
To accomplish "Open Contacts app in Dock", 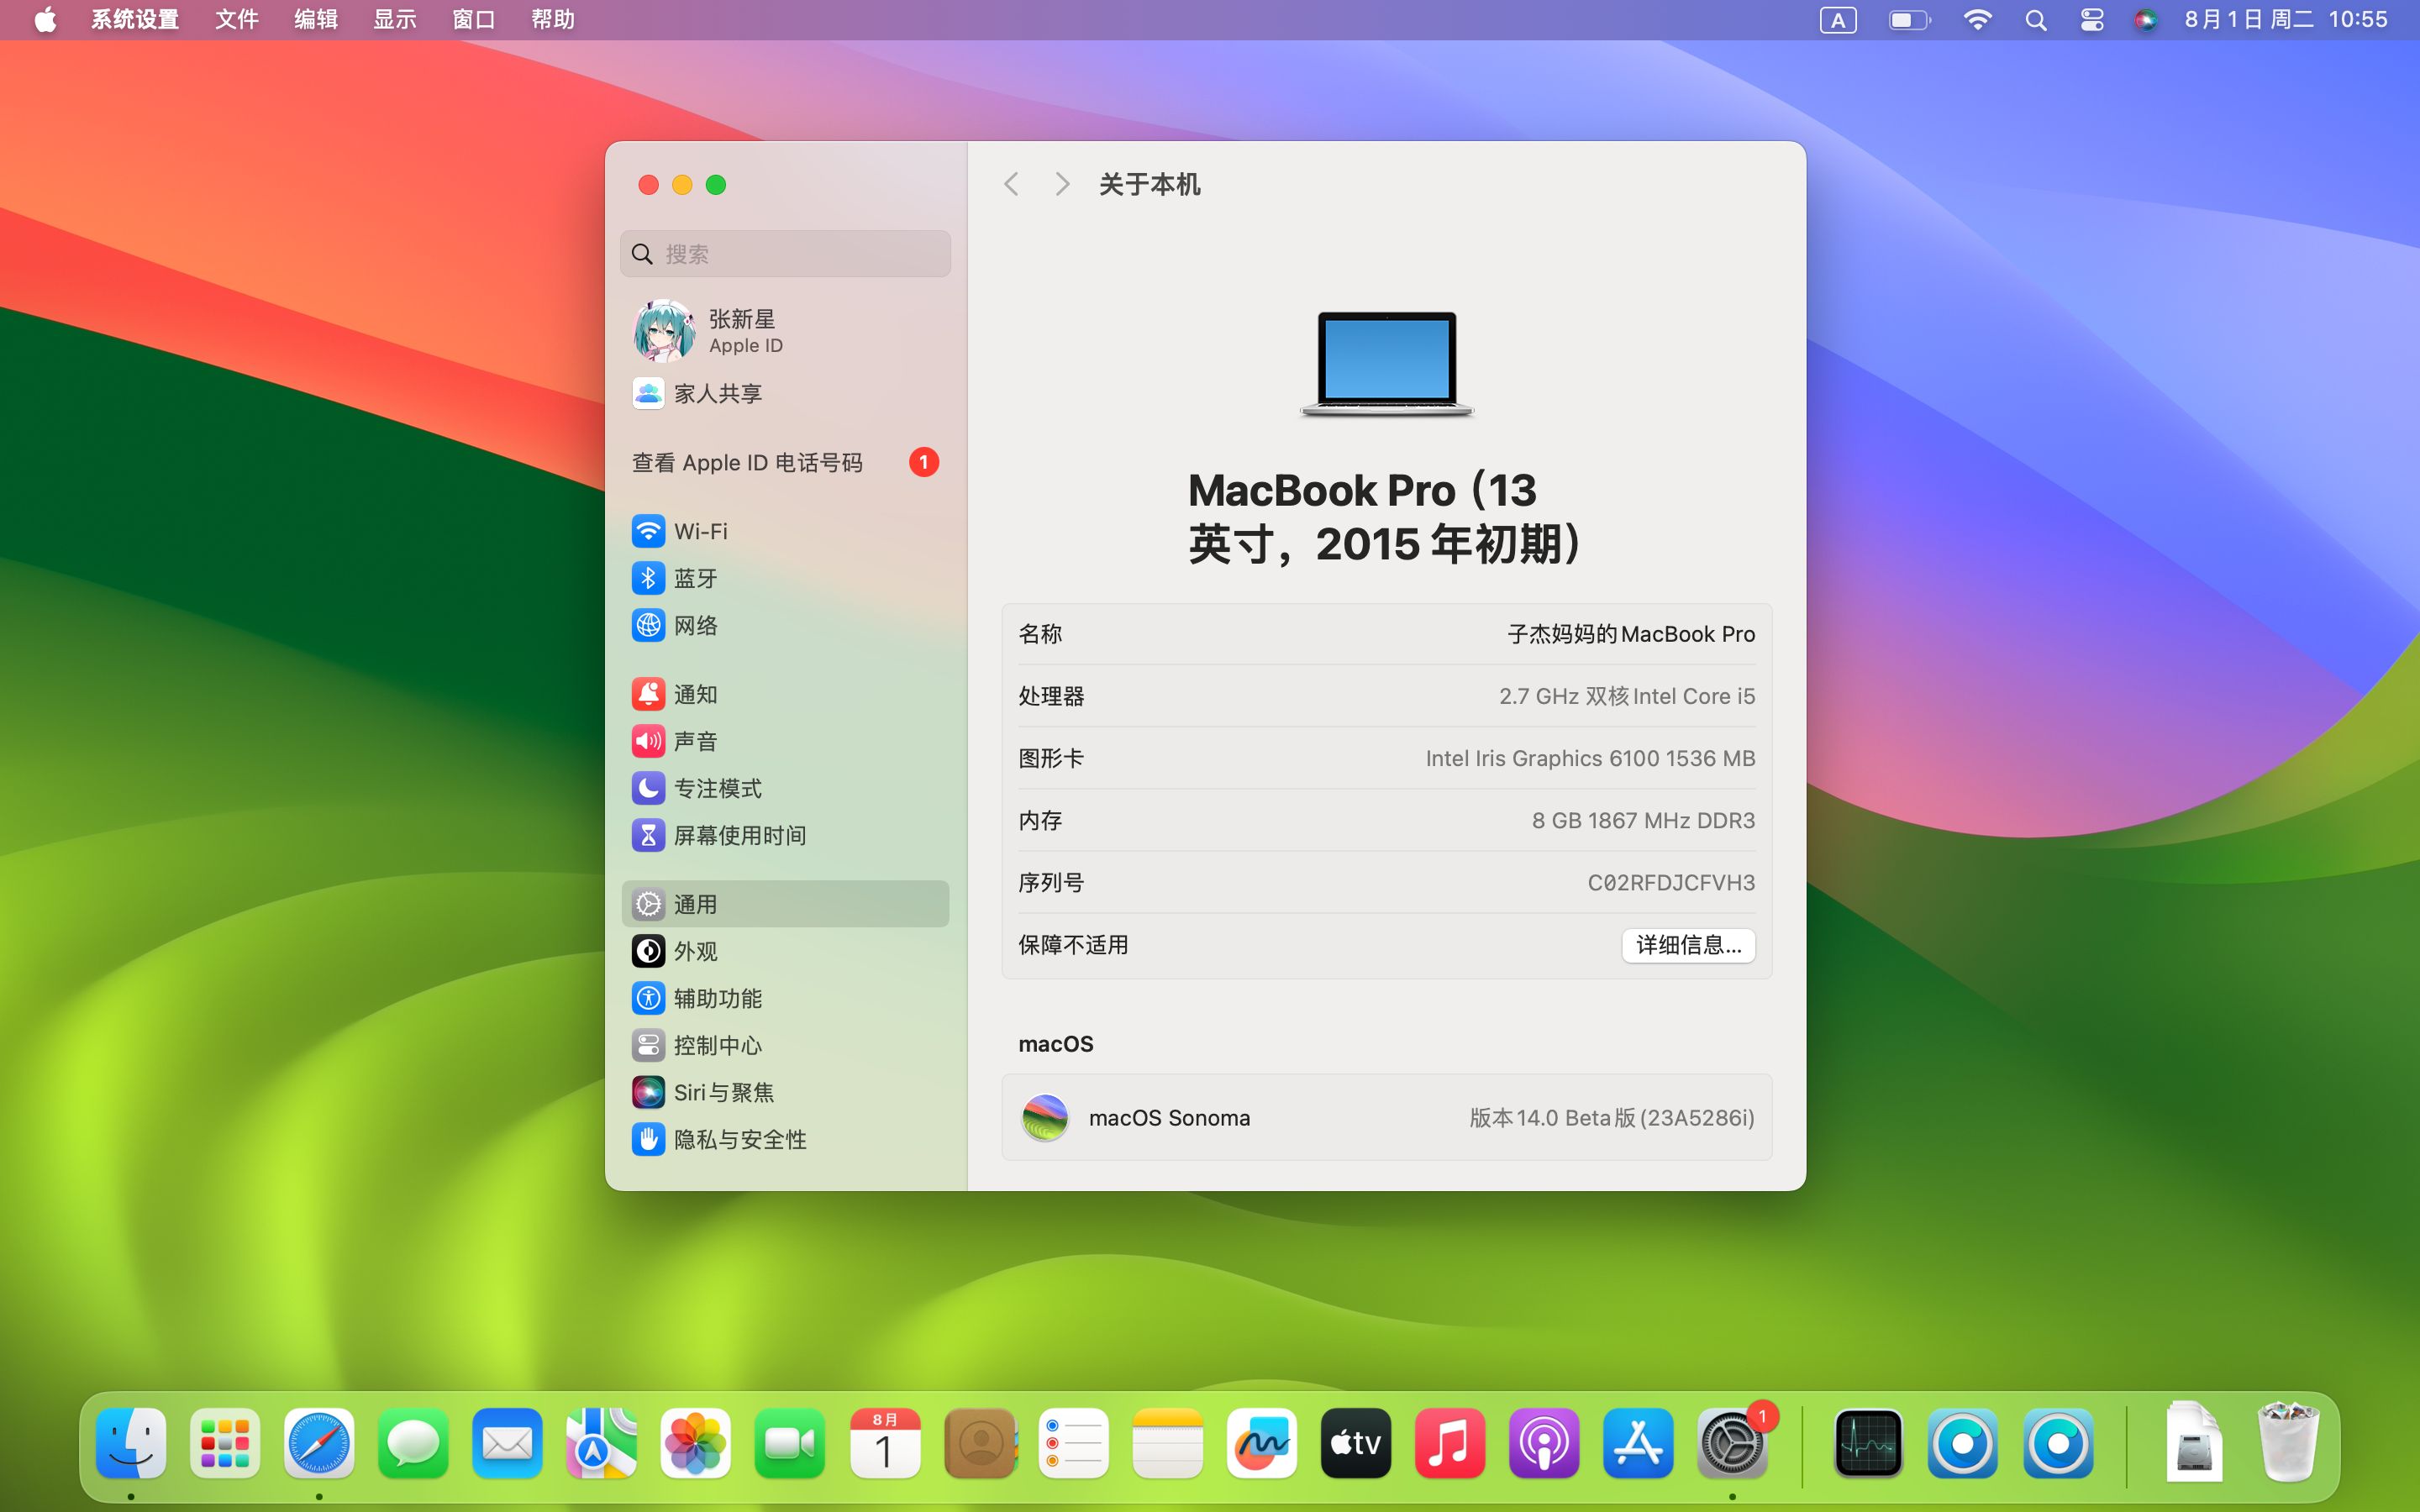I will point(979,1443).
